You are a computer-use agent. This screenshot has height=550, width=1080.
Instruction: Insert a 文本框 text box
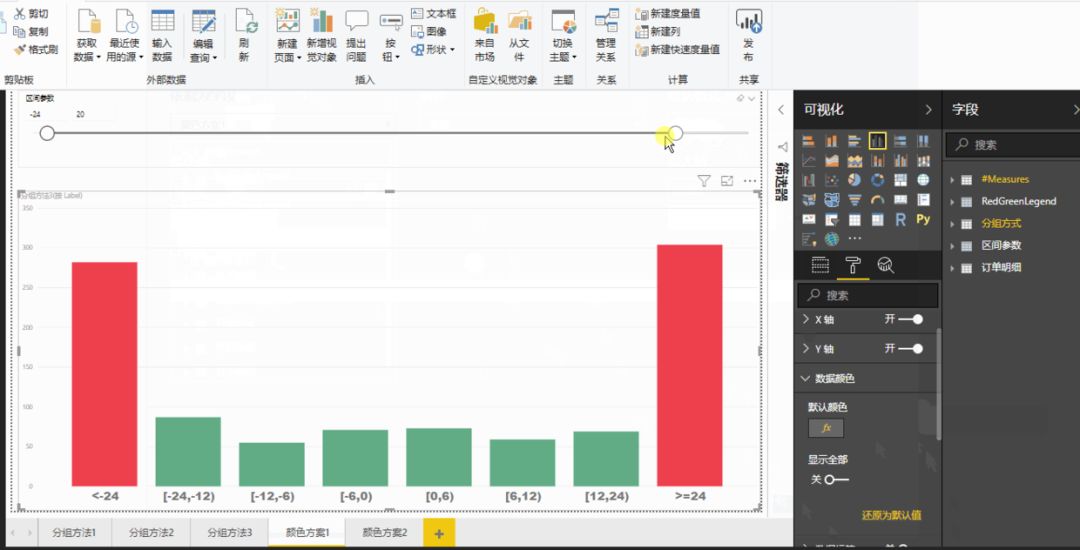coord(433,14)
